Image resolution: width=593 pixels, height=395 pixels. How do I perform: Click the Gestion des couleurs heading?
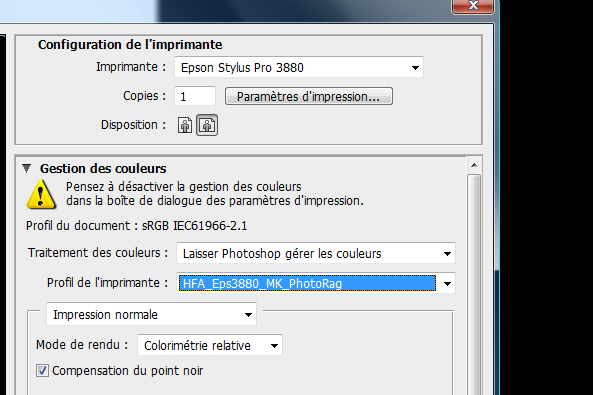click(103, 168)
